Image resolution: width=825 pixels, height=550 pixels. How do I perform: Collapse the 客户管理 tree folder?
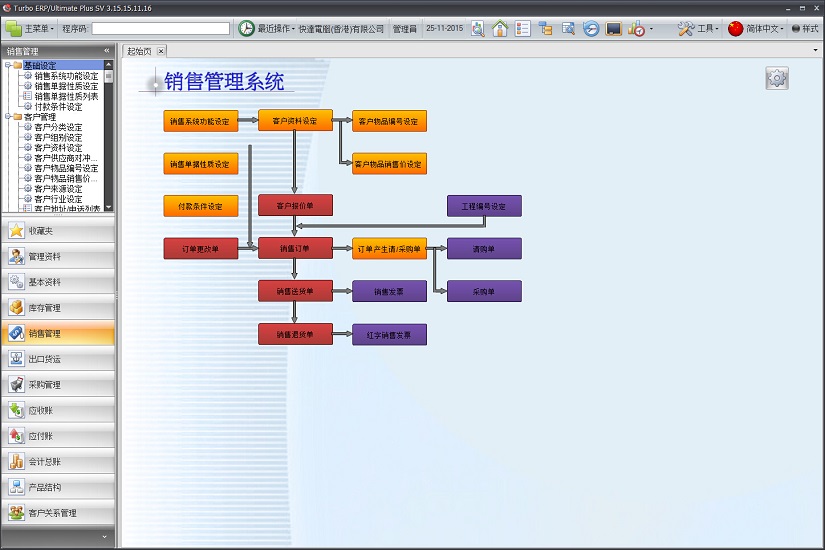click(x=8, y=116)
